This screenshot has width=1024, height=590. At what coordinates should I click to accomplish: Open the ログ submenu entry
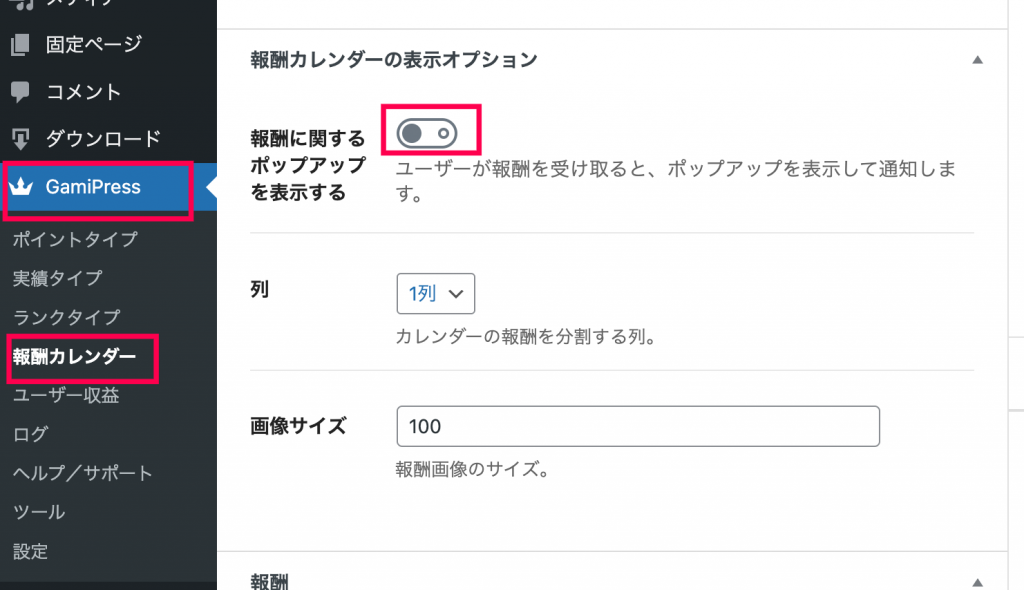click(x=31, y=434)
